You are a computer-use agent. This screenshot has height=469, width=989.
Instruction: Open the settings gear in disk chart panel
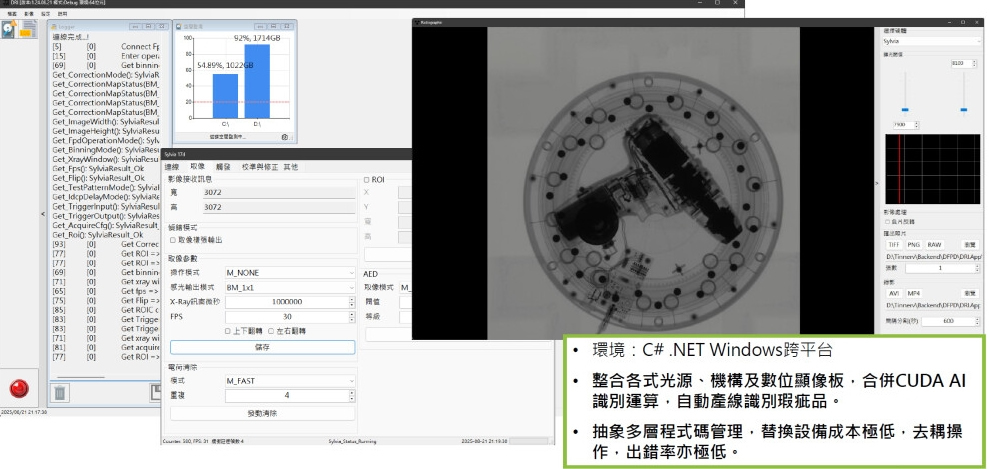285,136
